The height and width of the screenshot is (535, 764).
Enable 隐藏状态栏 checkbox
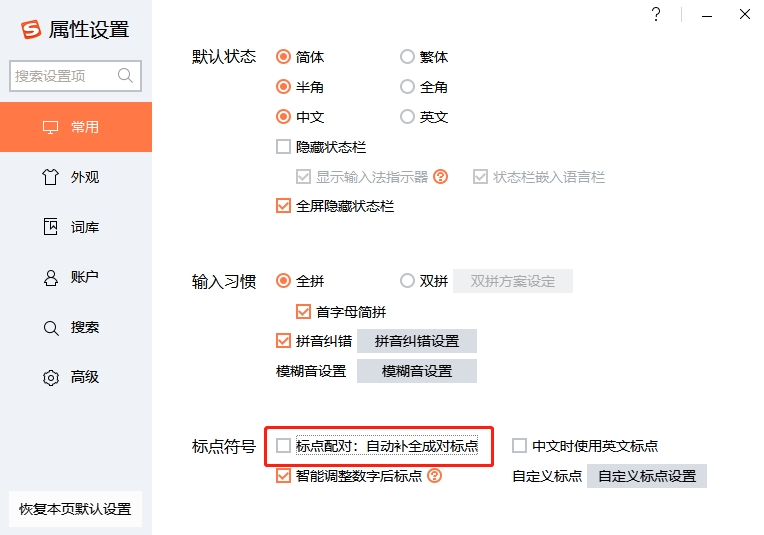[284, 147]
